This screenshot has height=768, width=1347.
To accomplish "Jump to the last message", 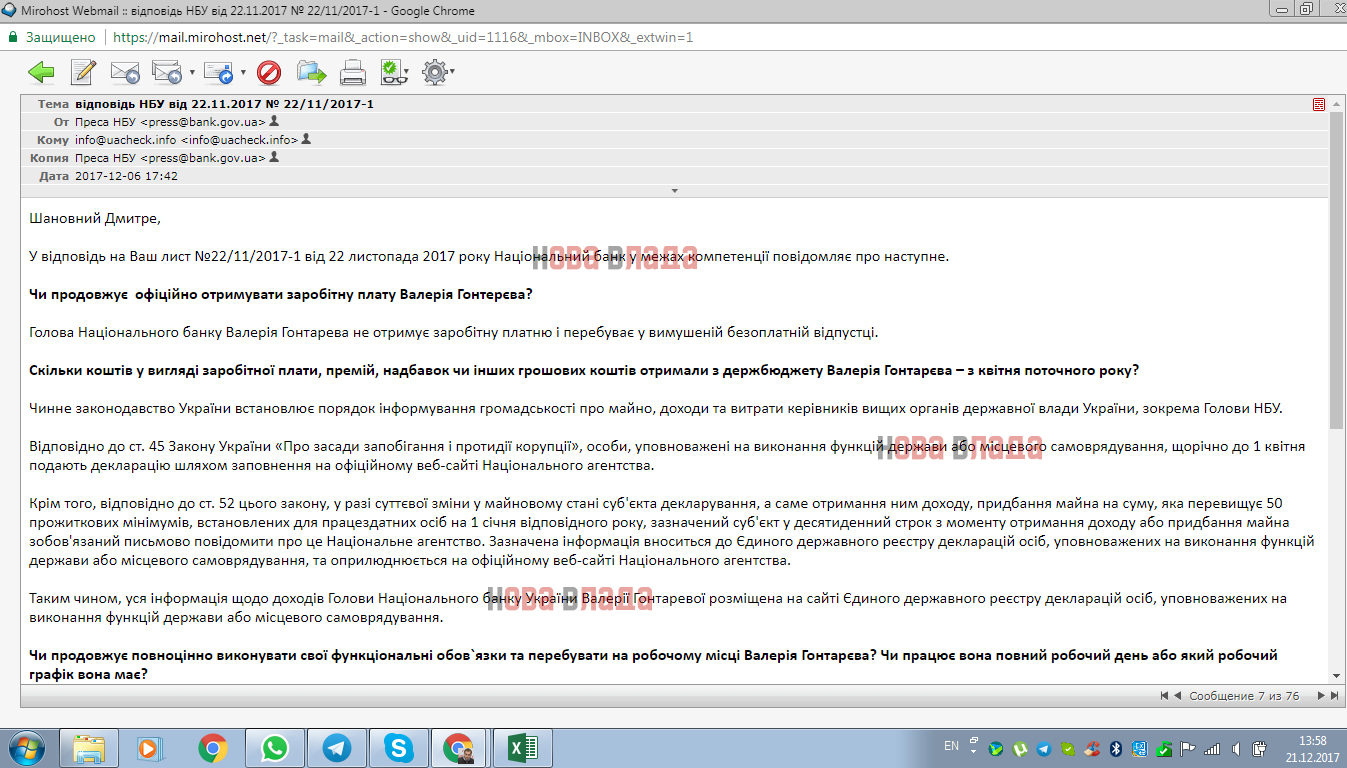I will point(1334,695).
